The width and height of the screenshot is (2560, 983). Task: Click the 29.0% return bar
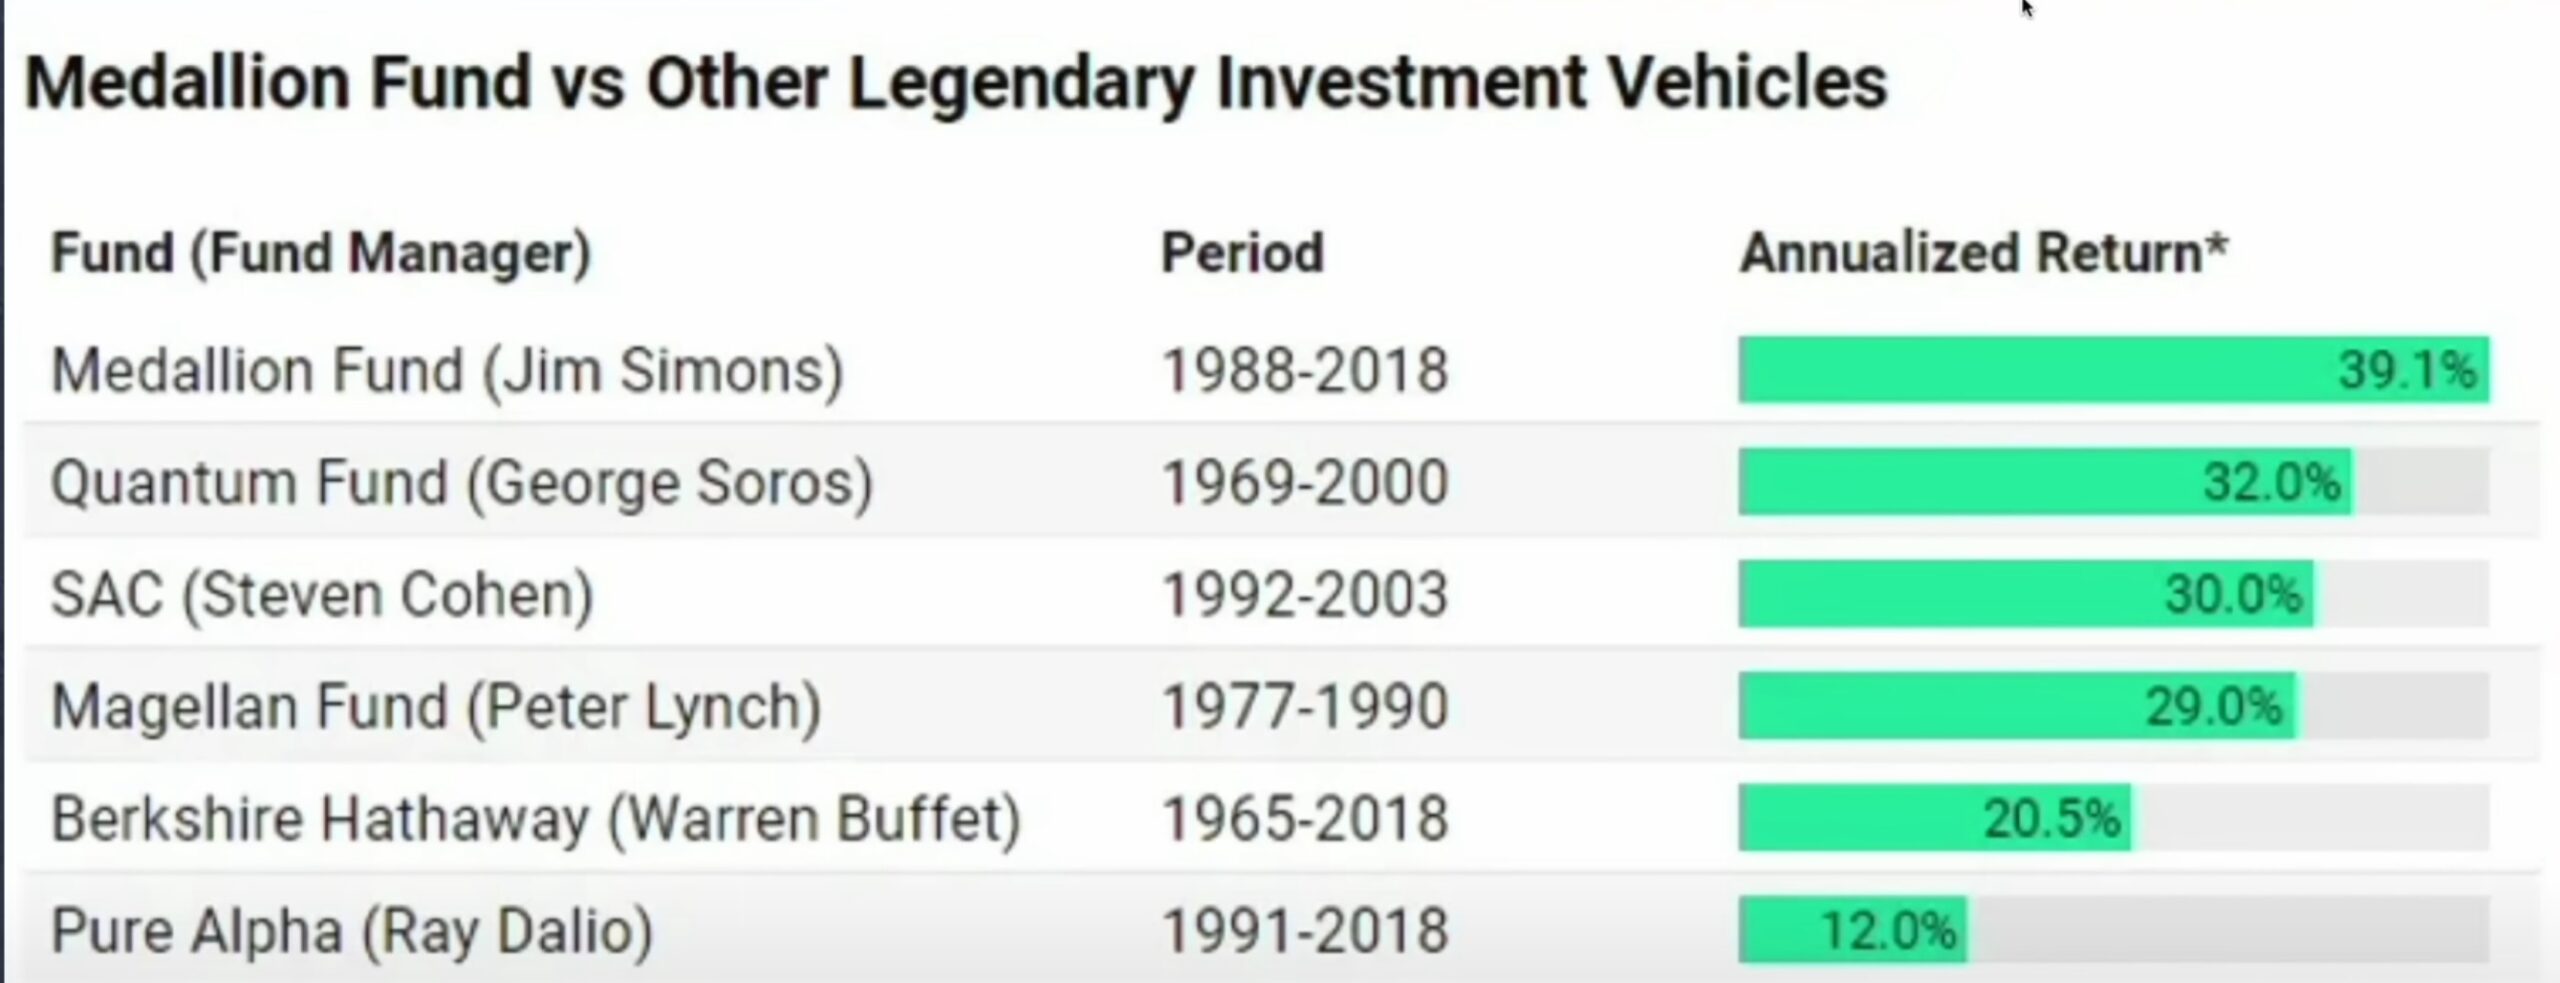coord(2017,706)
